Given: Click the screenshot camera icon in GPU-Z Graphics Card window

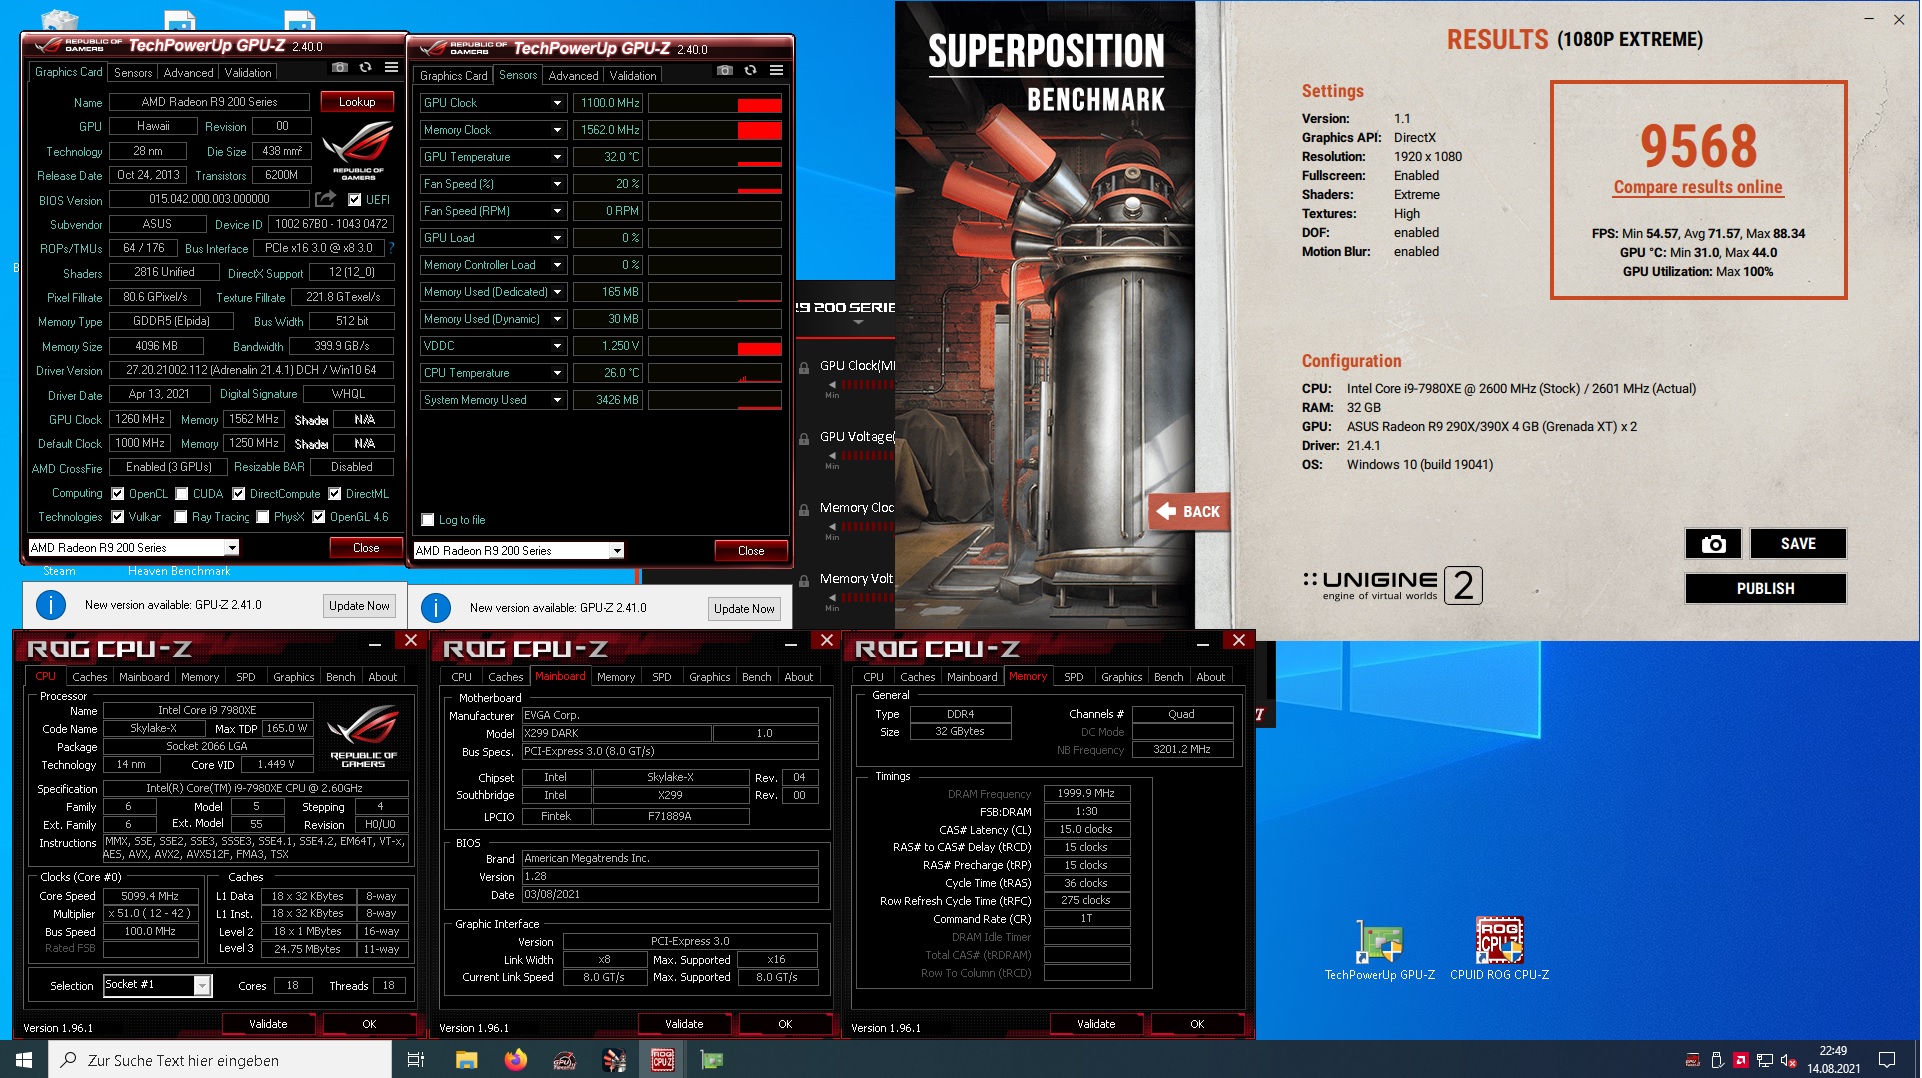Looking at the screenshot, I should click(340, 68).
